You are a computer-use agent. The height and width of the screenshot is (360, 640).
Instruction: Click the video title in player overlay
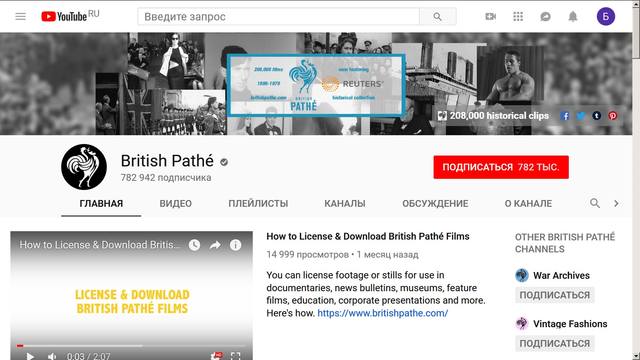coord(100,245)
